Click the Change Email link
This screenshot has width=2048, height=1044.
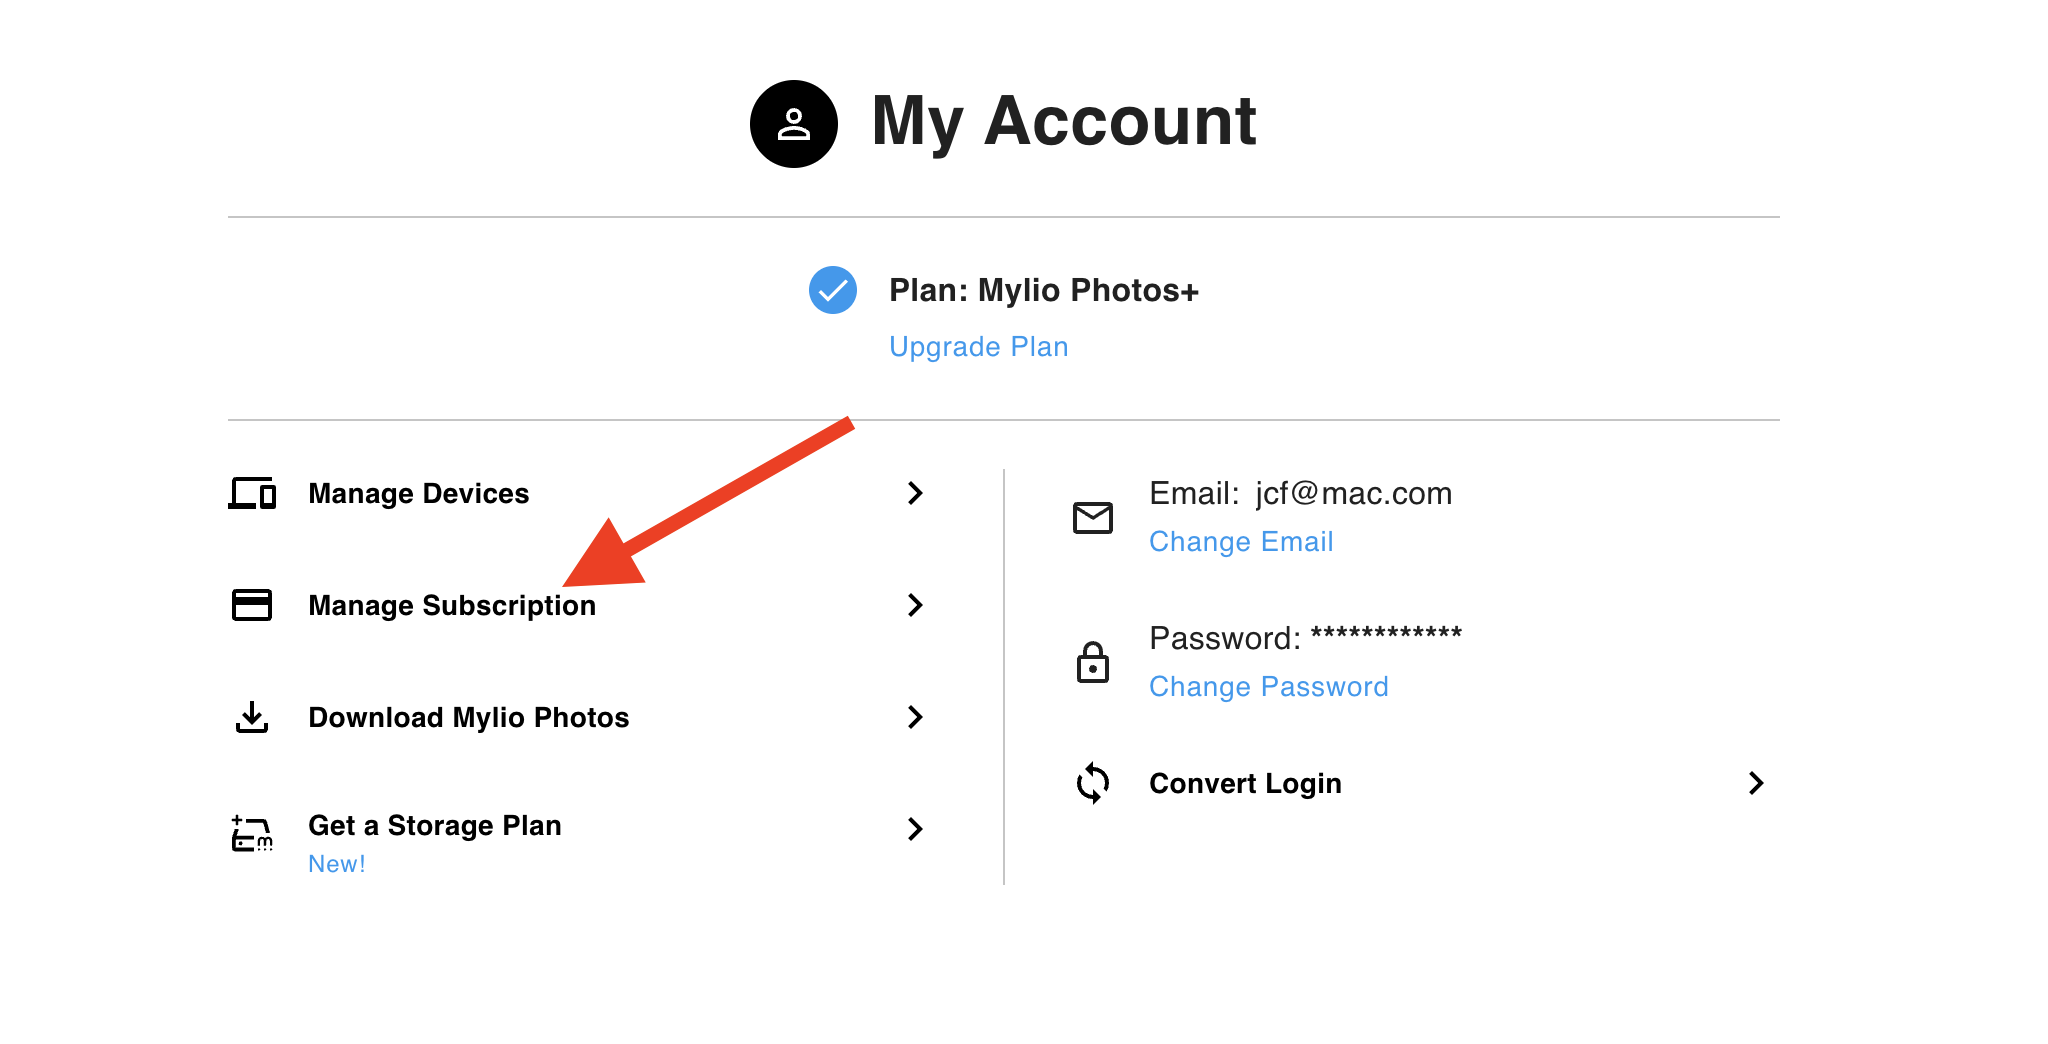click(x=1241, y=542)
